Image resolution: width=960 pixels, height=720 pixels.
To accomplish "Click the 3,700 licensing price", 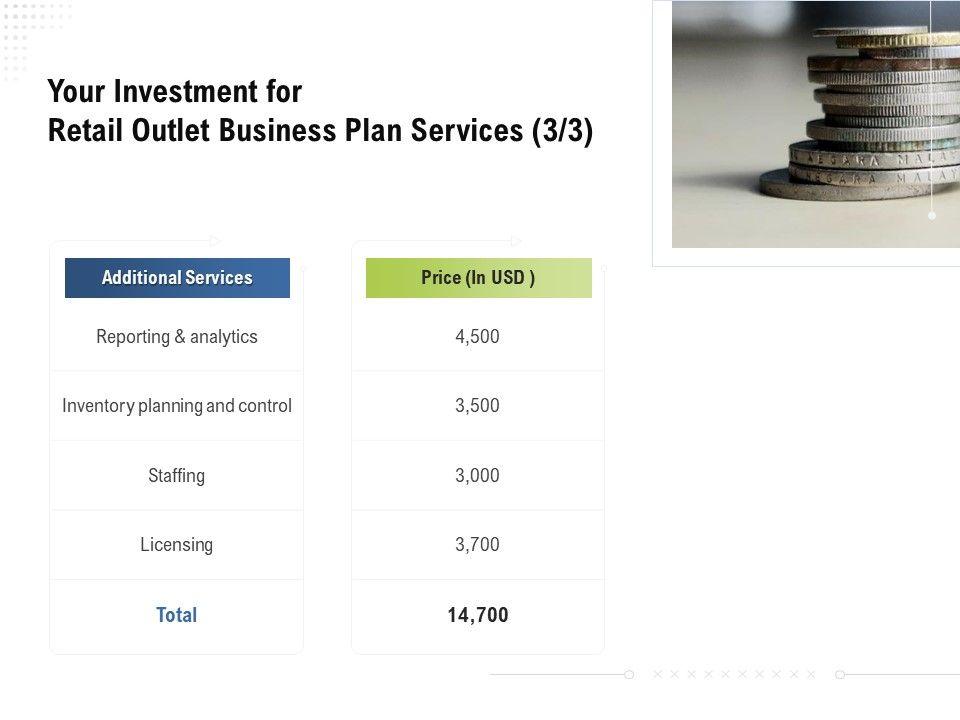I will [x=477, y=545].
